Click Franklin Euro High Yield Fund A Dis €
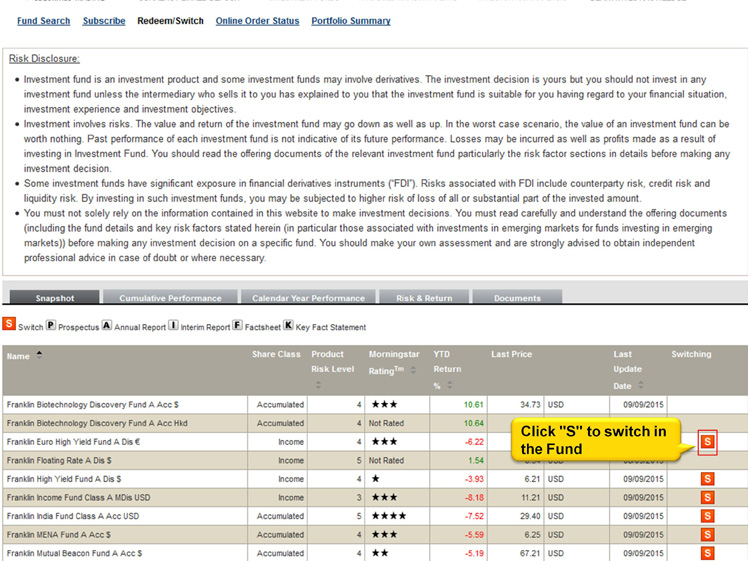This screenshot has height=561, width=748. point(73,442)
